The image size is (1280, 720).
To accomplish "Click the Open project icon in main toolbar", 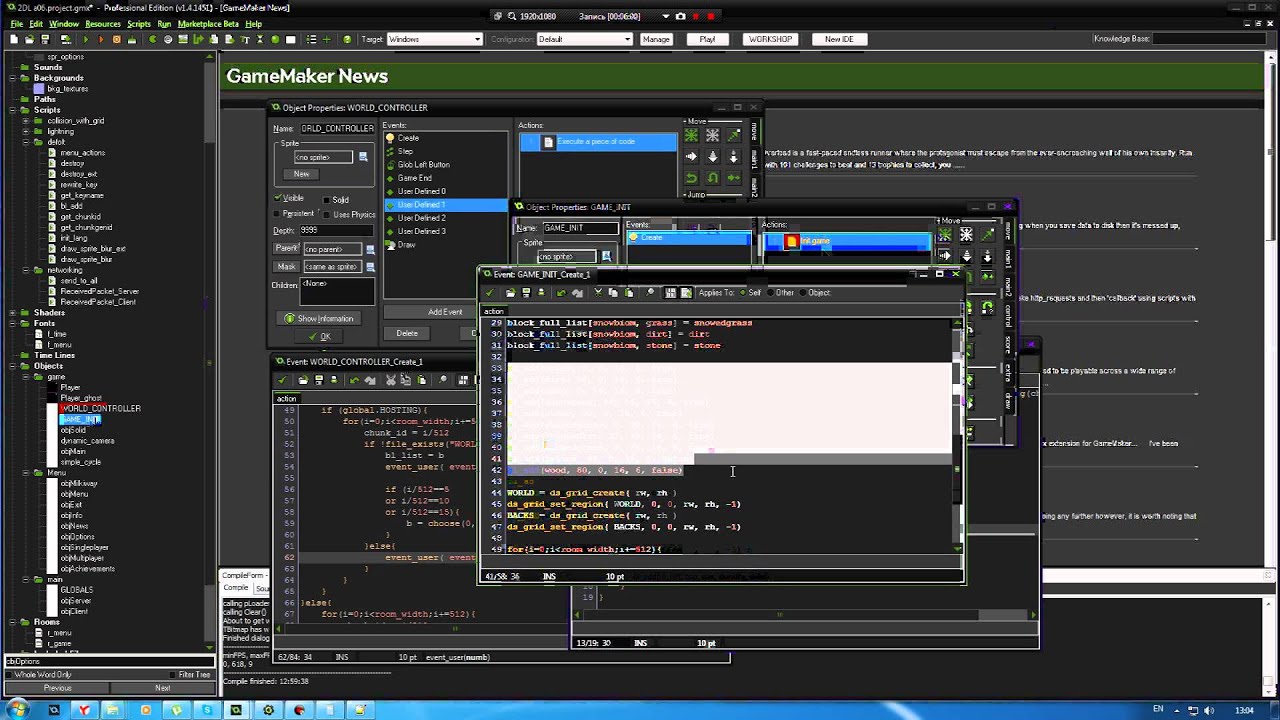I will pyautogui.click(x=29, y=39).
